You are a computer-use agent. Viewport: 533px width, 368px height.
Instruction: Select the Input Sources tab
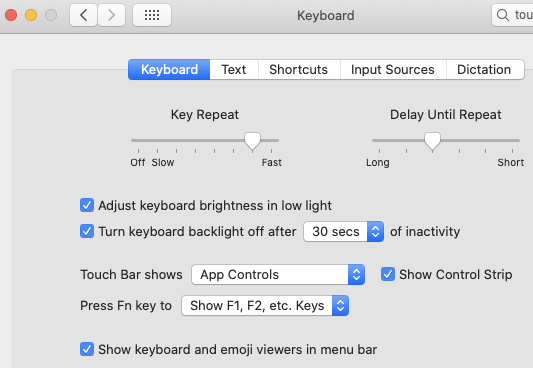pyautogui.click(x=393, y=69)
